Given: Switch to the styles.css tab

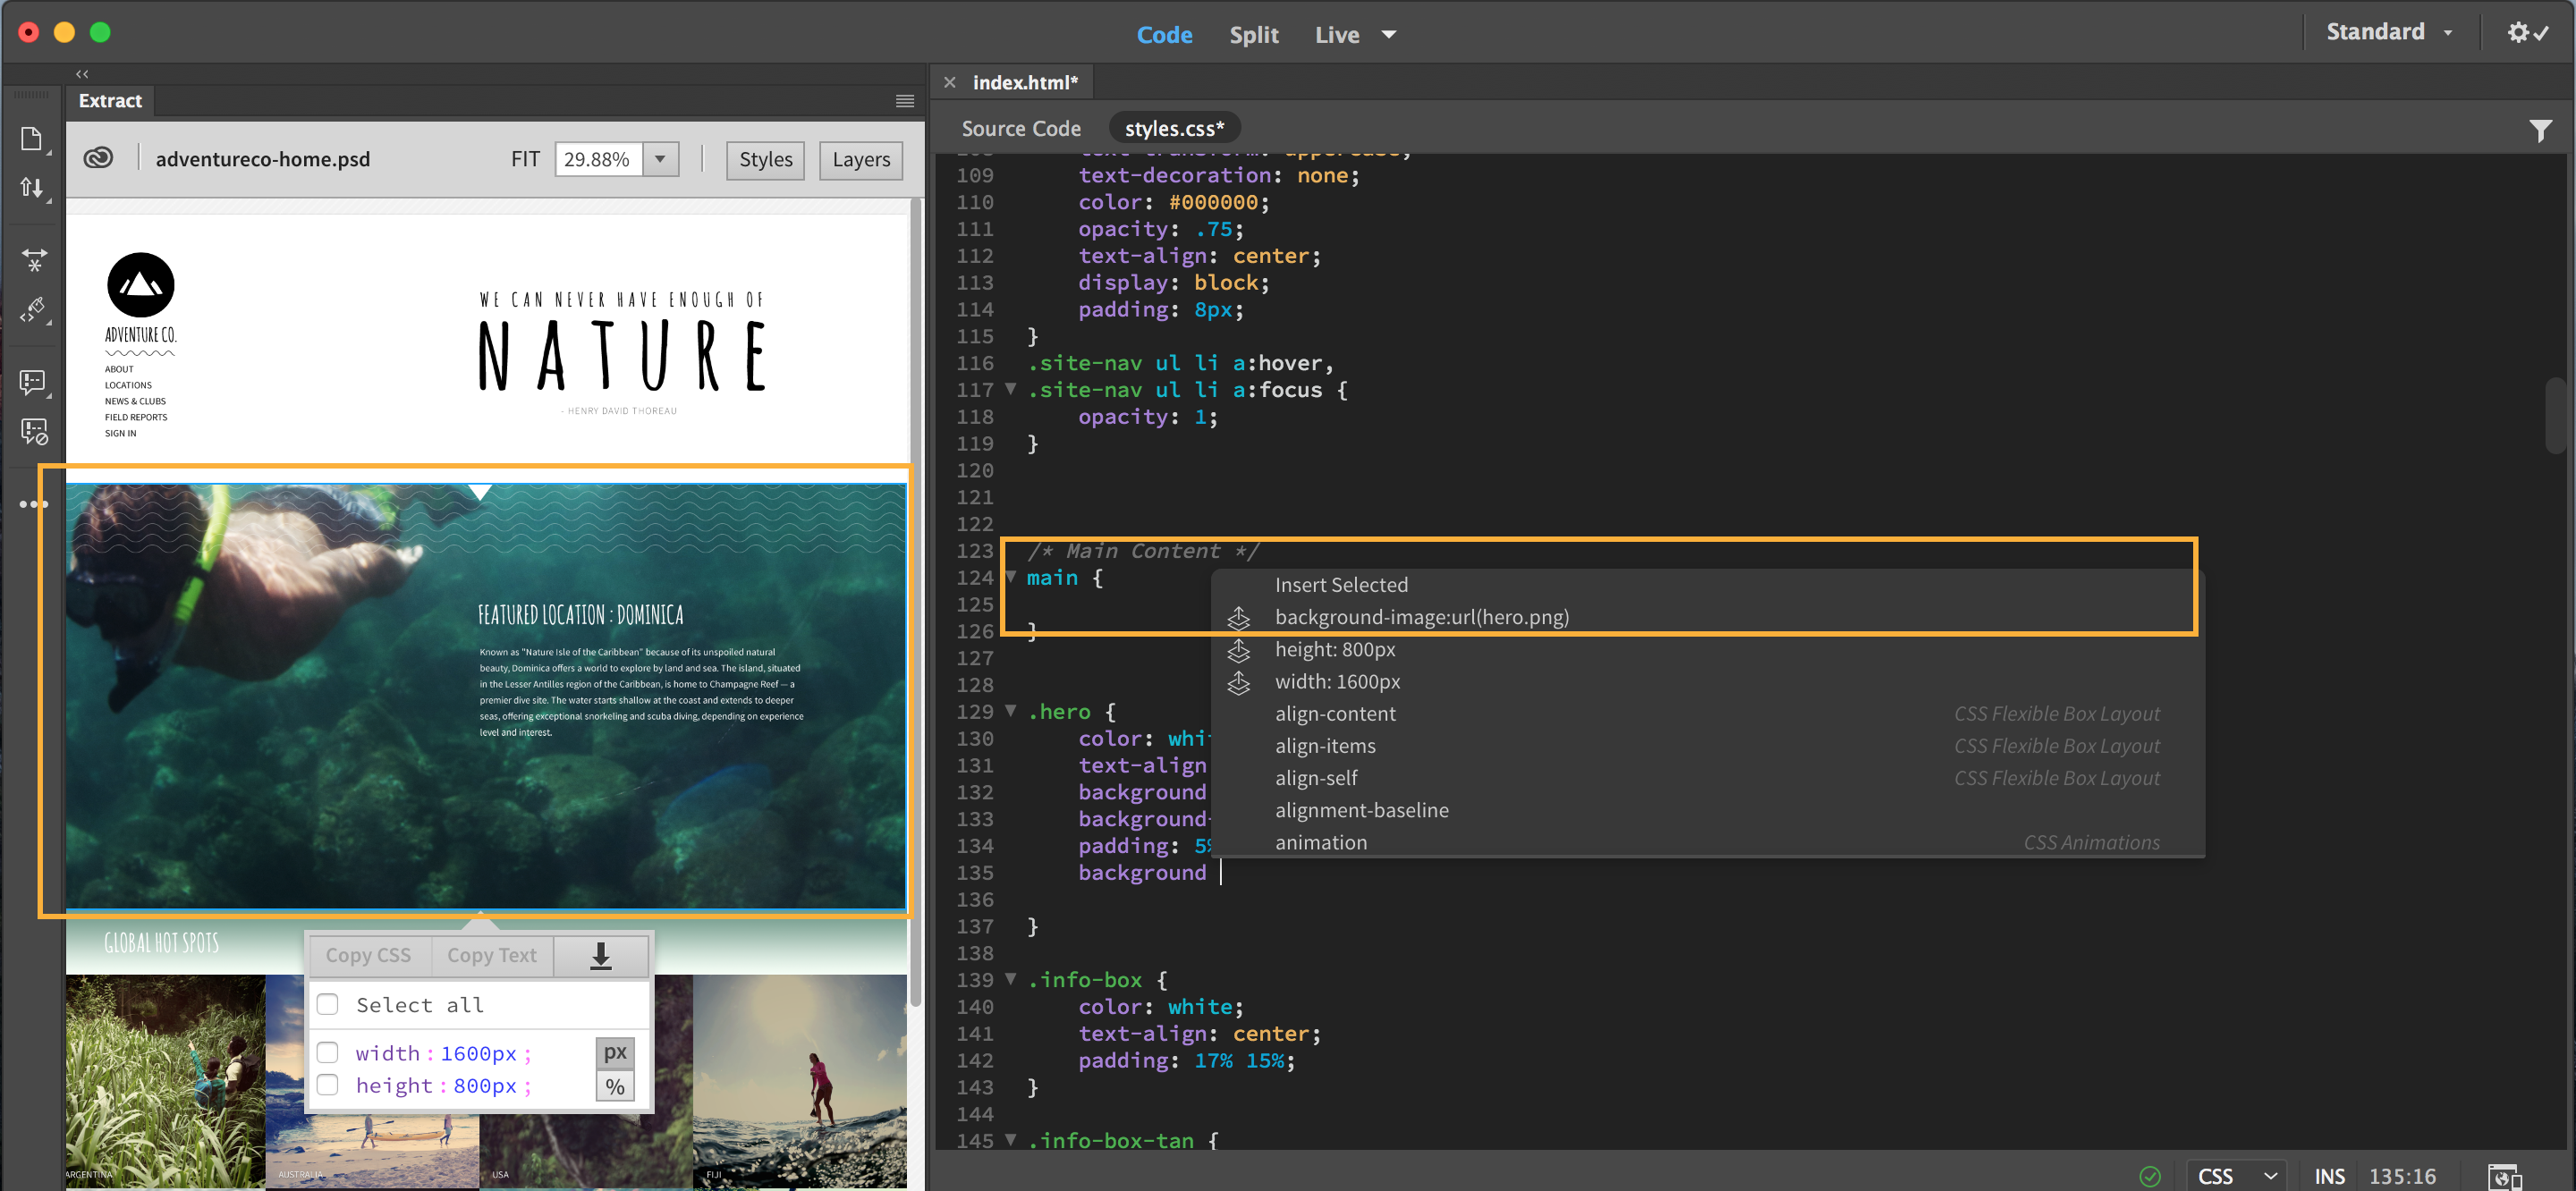Looking at the screenshot, I should [1174, 127].
